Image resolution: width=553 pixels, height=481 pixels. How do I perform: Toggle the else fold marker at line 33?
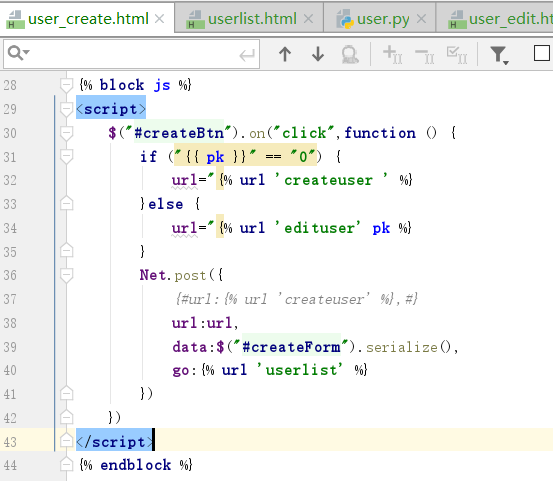(66, 203)
